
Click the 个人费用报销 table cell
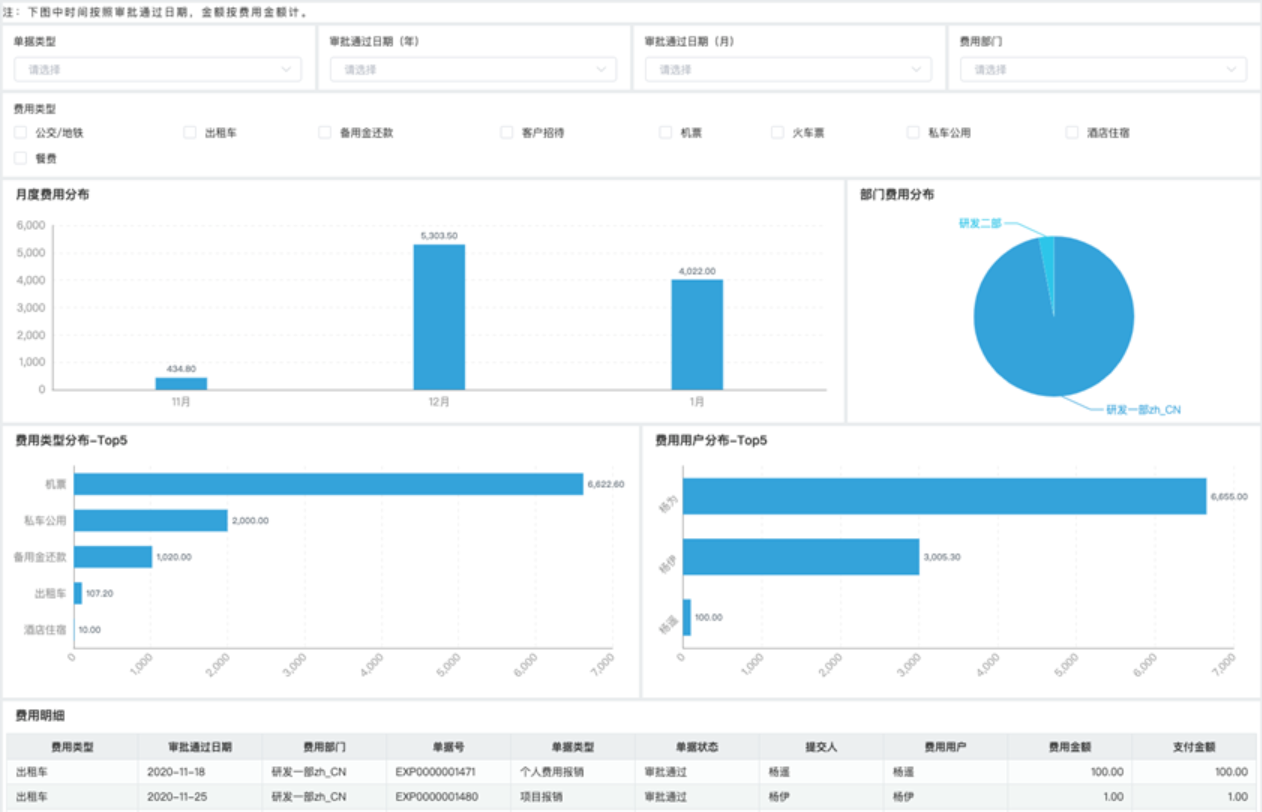coord(552,772)
